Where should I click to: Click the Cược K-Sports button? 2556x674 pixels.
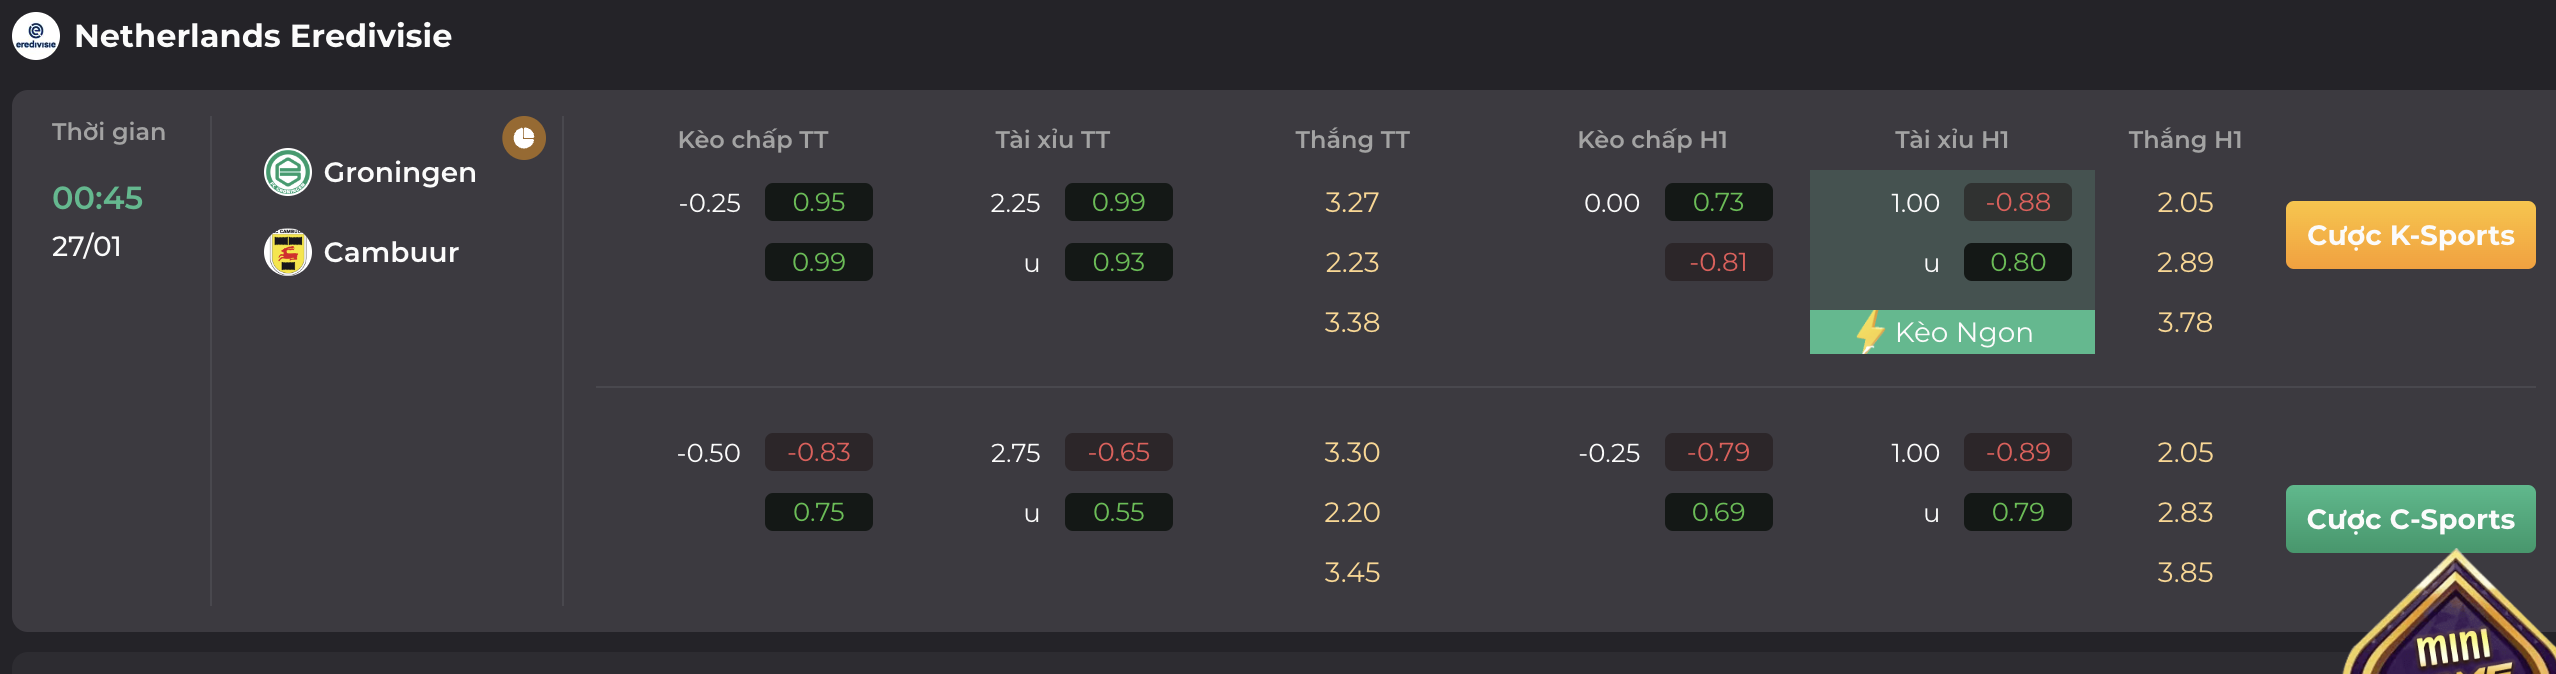point(2410,235)
